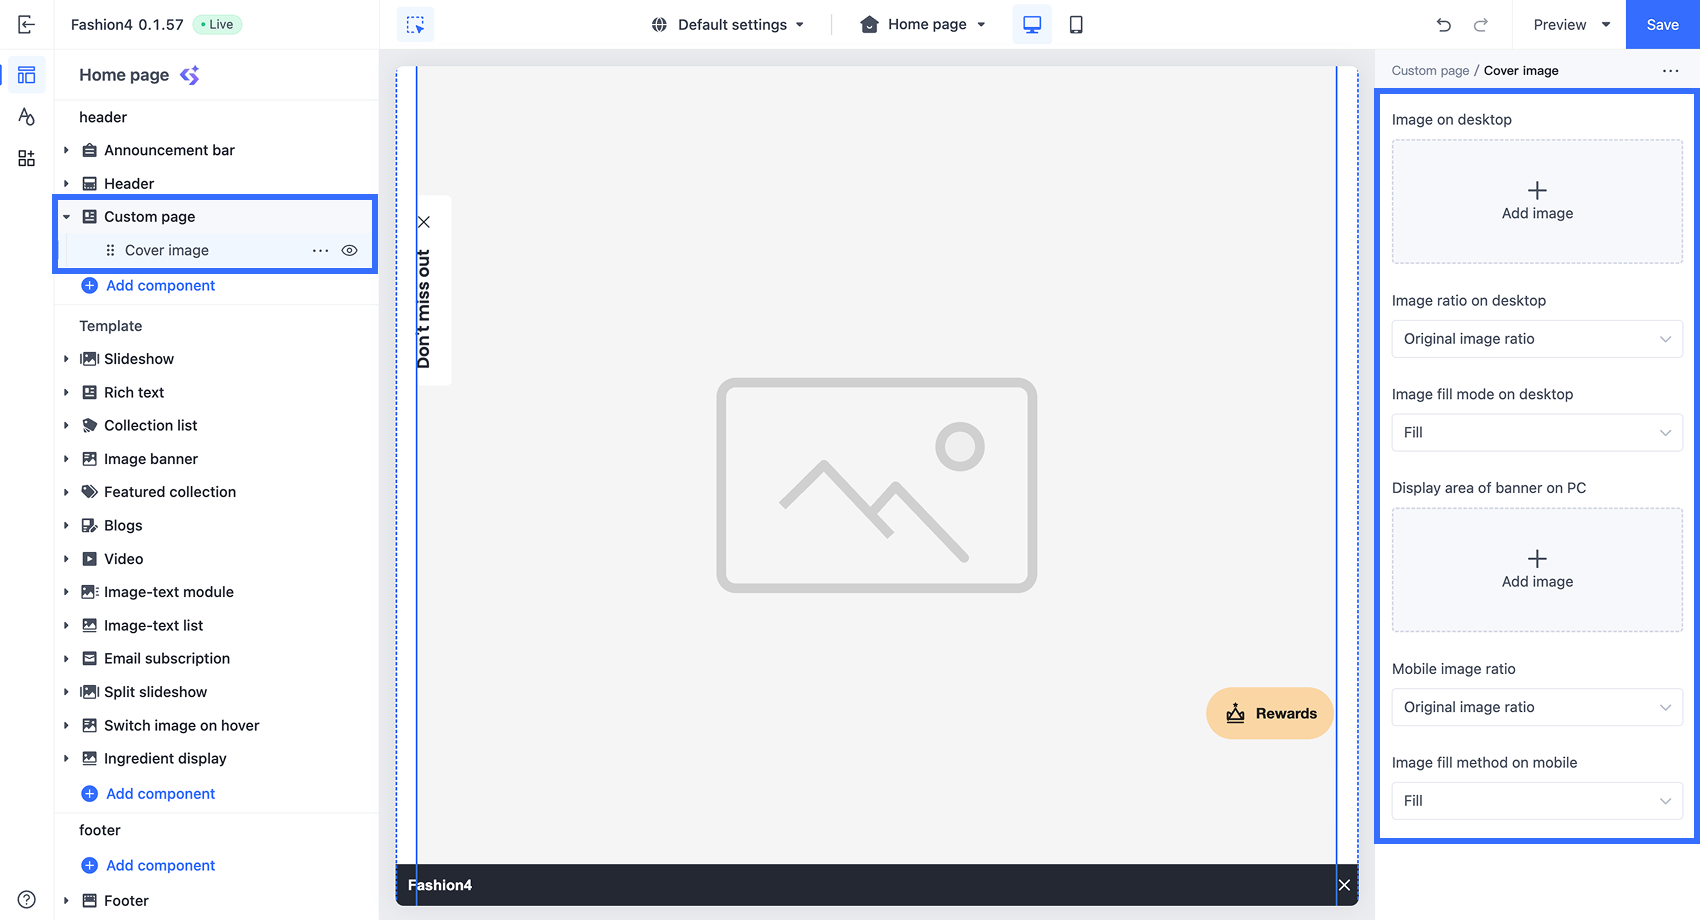Add image for Display area of banner on PC

coord(1537,570)
